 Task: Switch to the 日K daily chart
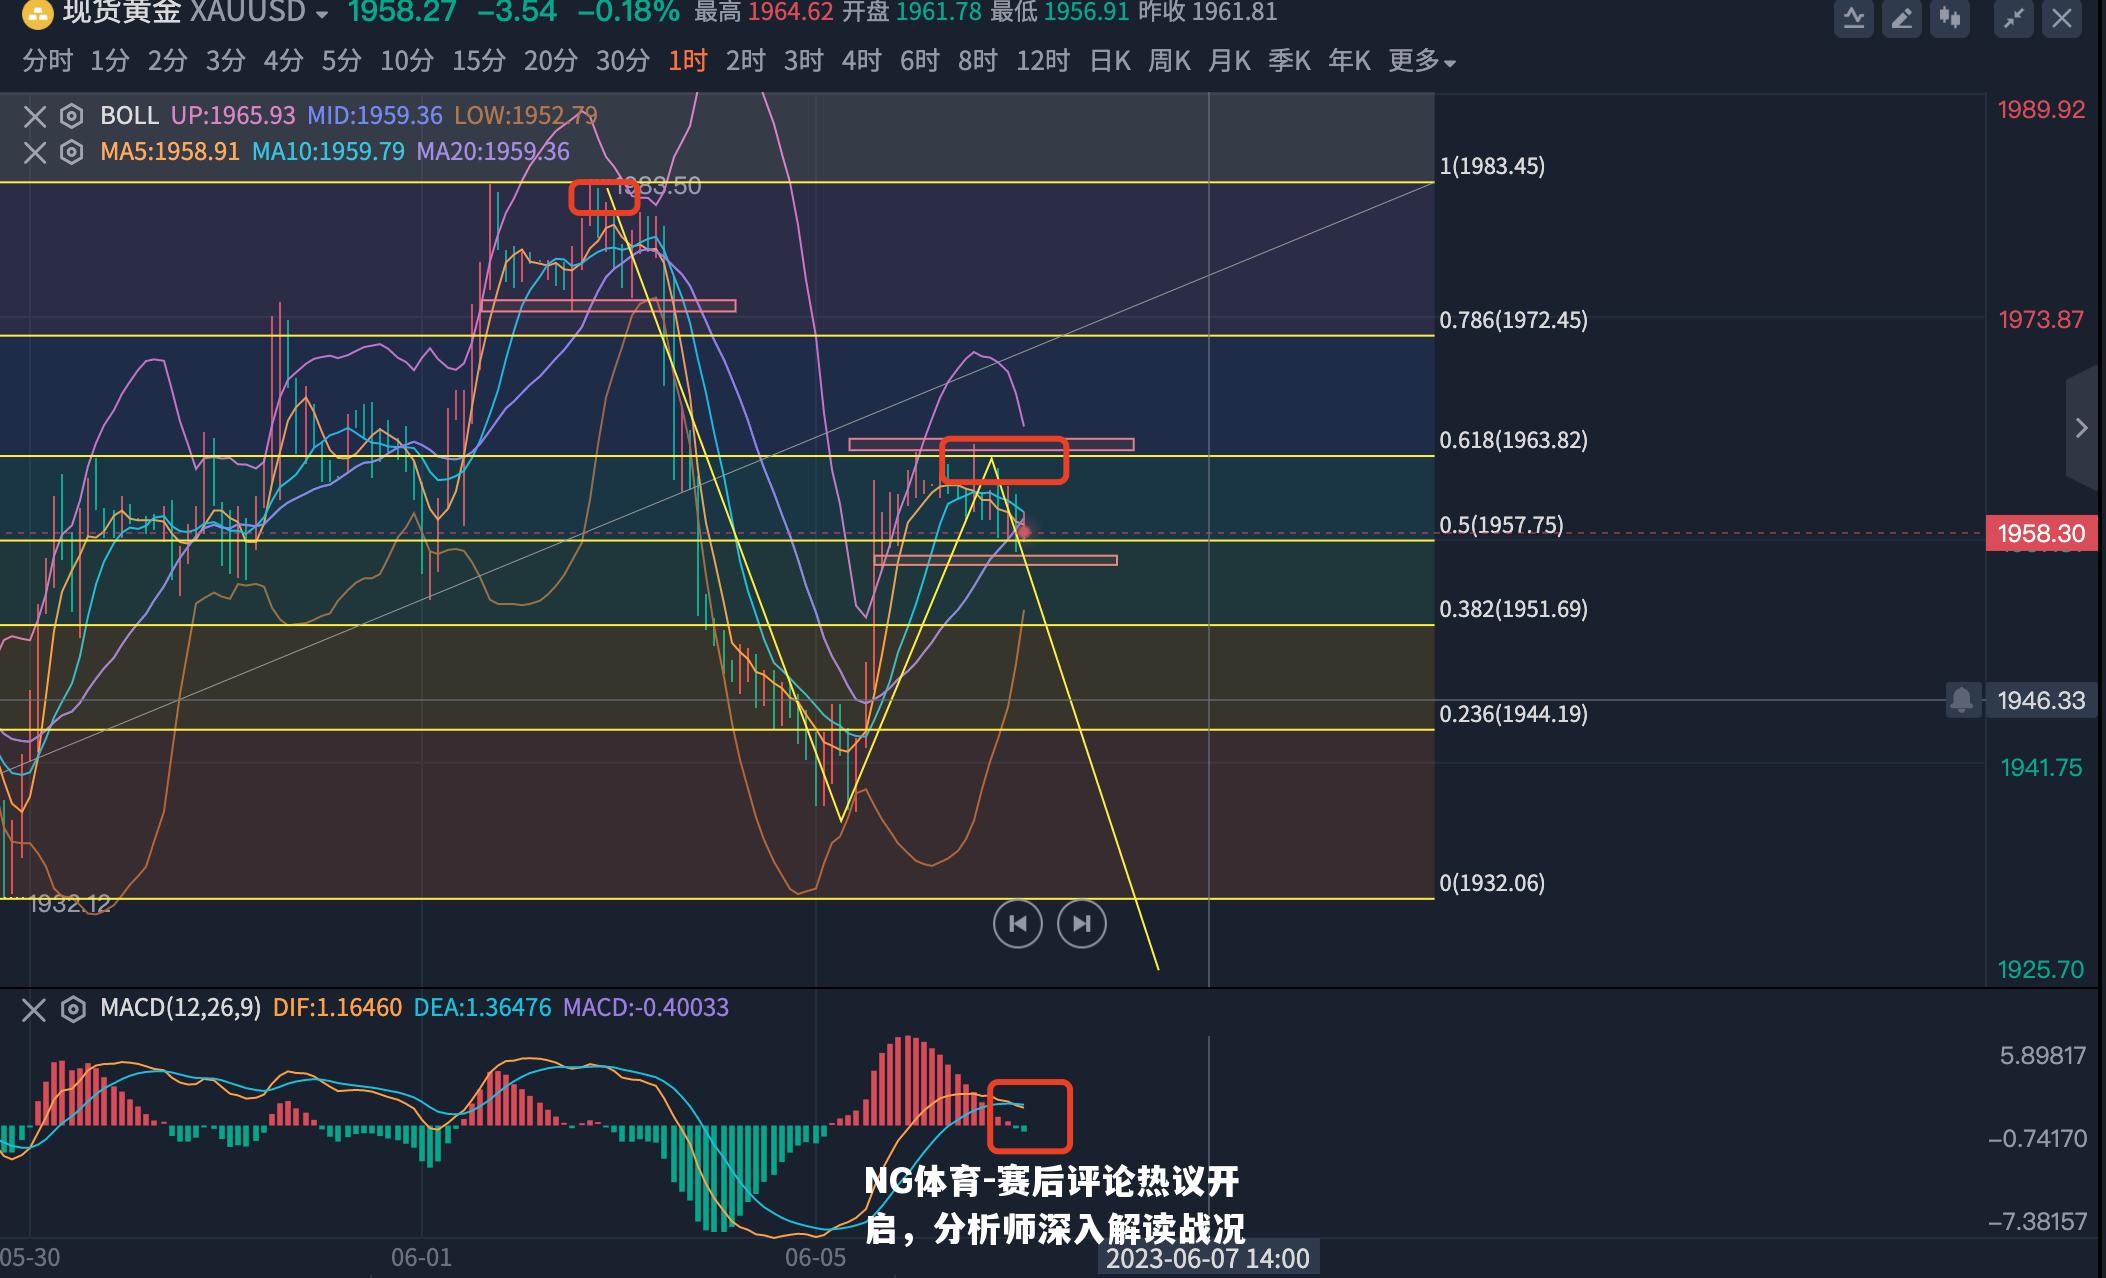coord(1110,61)
